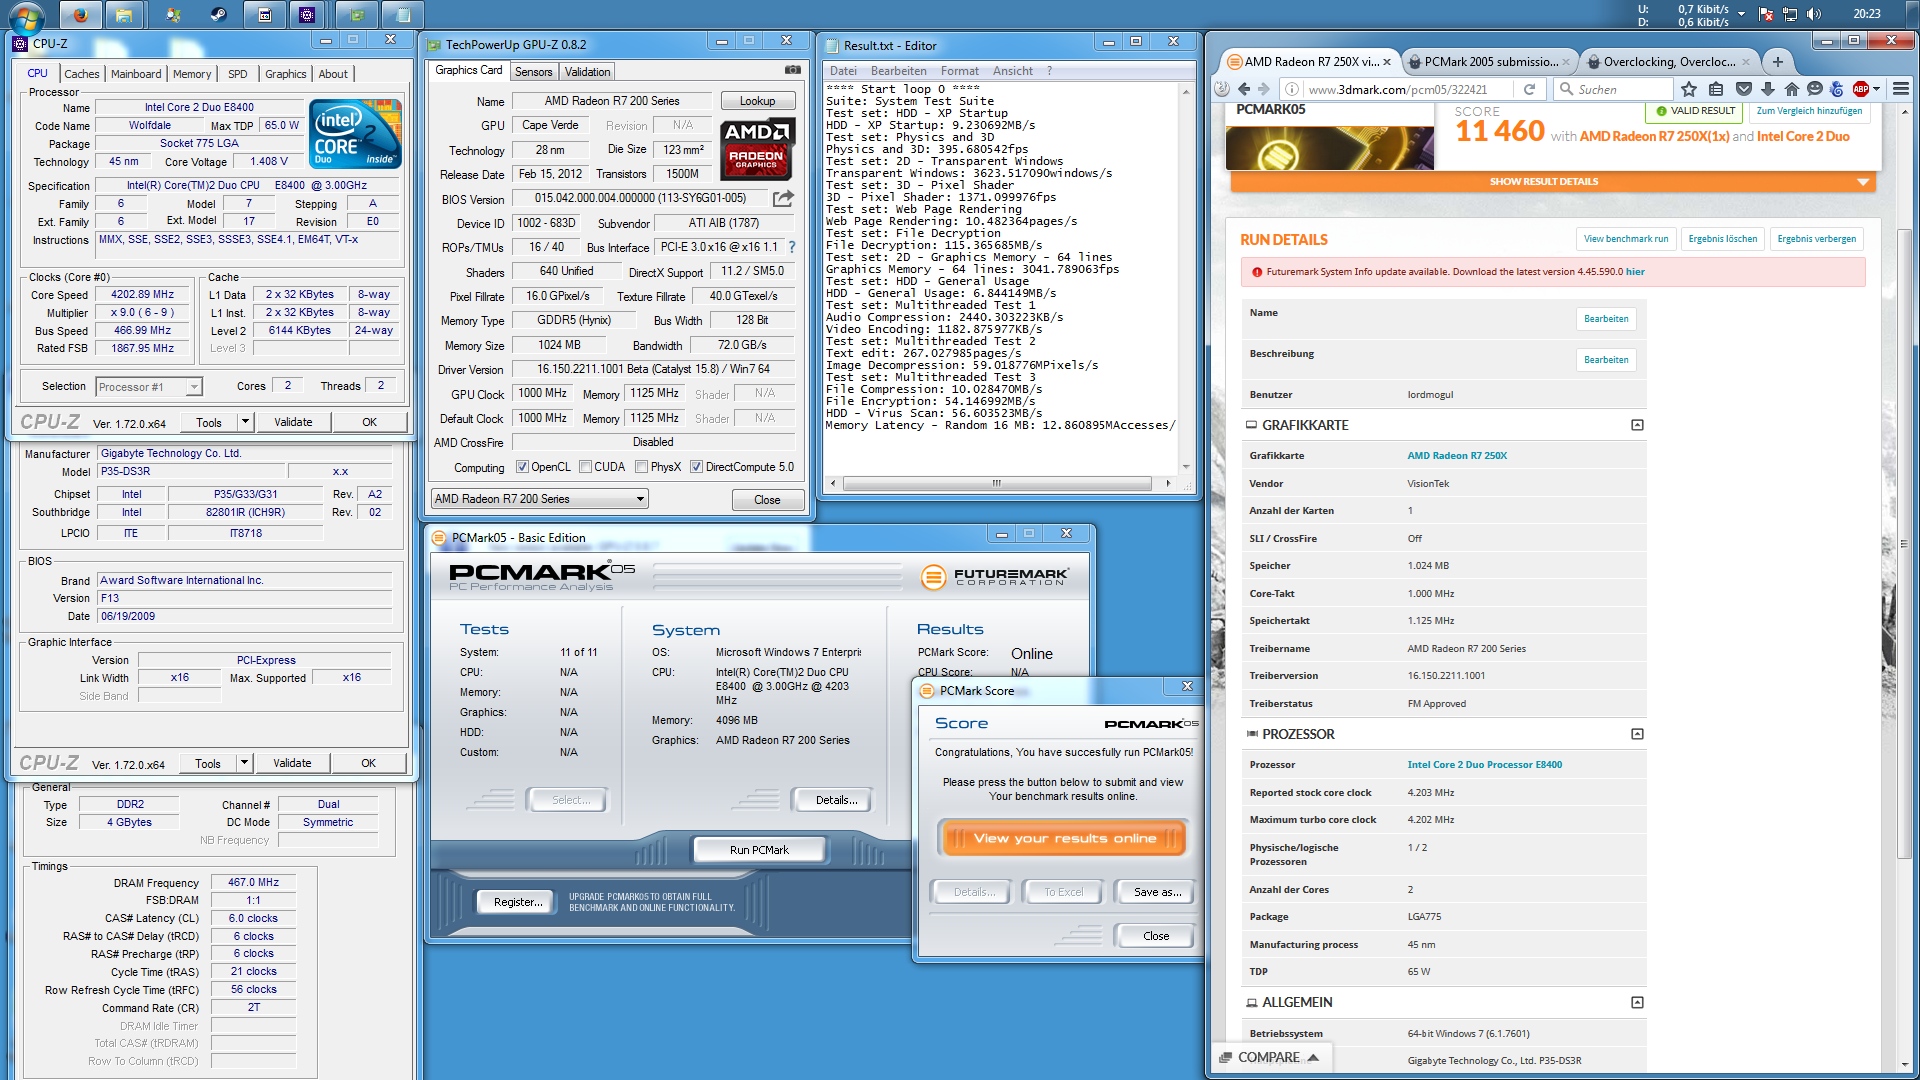
Task: Switch to the Sensors tab in GPU-Z
Action: coord(533,72)
